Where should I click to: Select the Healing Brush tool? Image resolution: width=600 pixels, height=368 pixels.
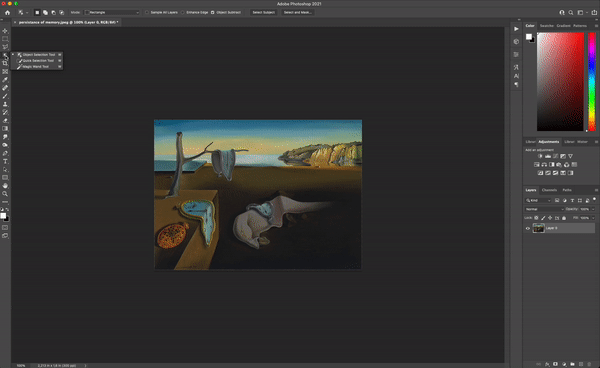5,88
